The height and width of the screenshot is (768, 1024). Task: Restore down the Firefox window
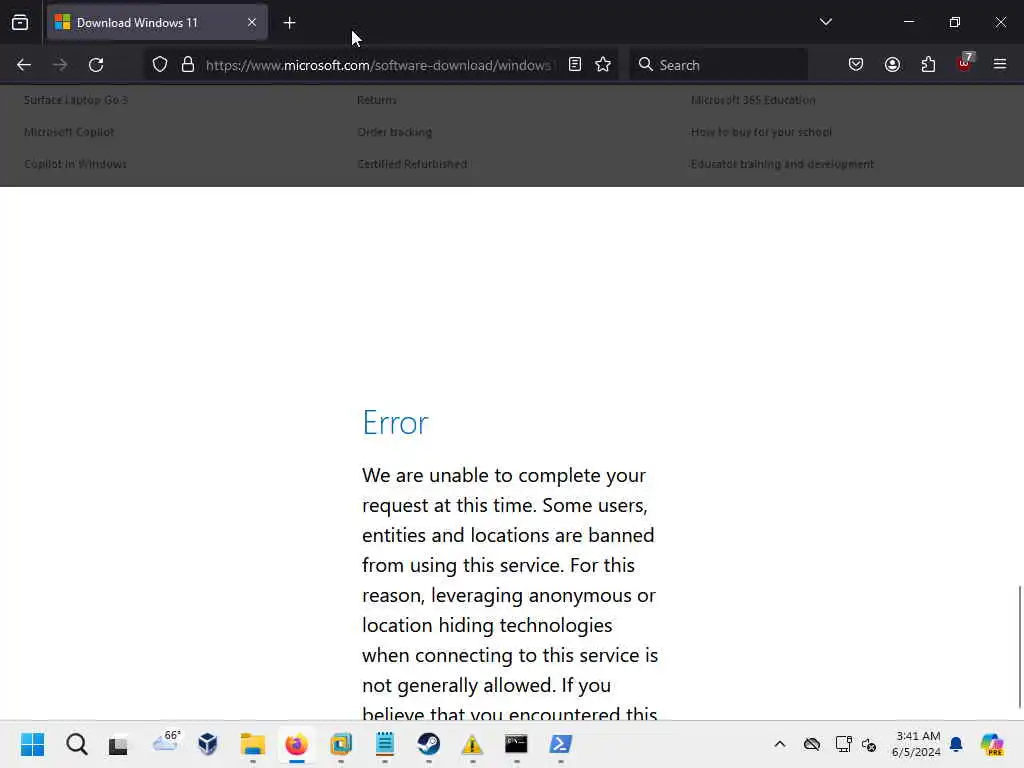point(955,22)
